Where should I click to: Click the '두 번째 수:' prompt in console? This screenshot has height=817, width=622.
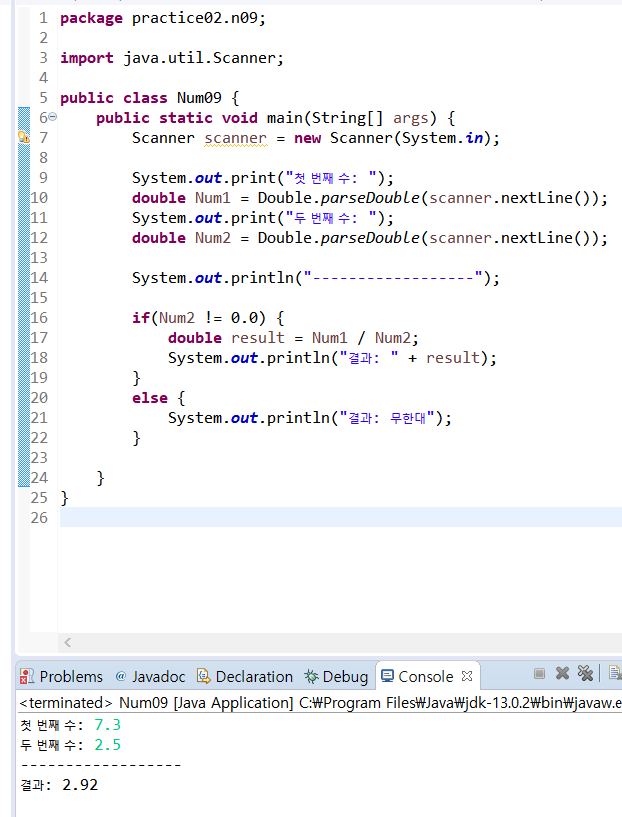[52, 745]
